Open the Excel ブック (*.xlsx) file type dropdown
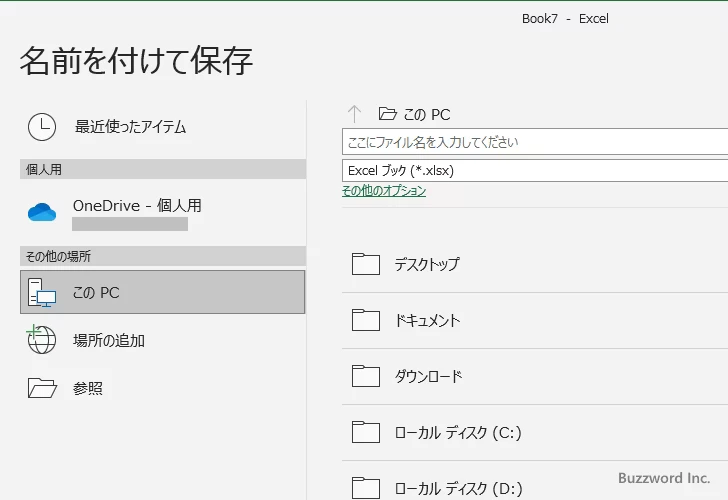 click(x=535, y=170)
